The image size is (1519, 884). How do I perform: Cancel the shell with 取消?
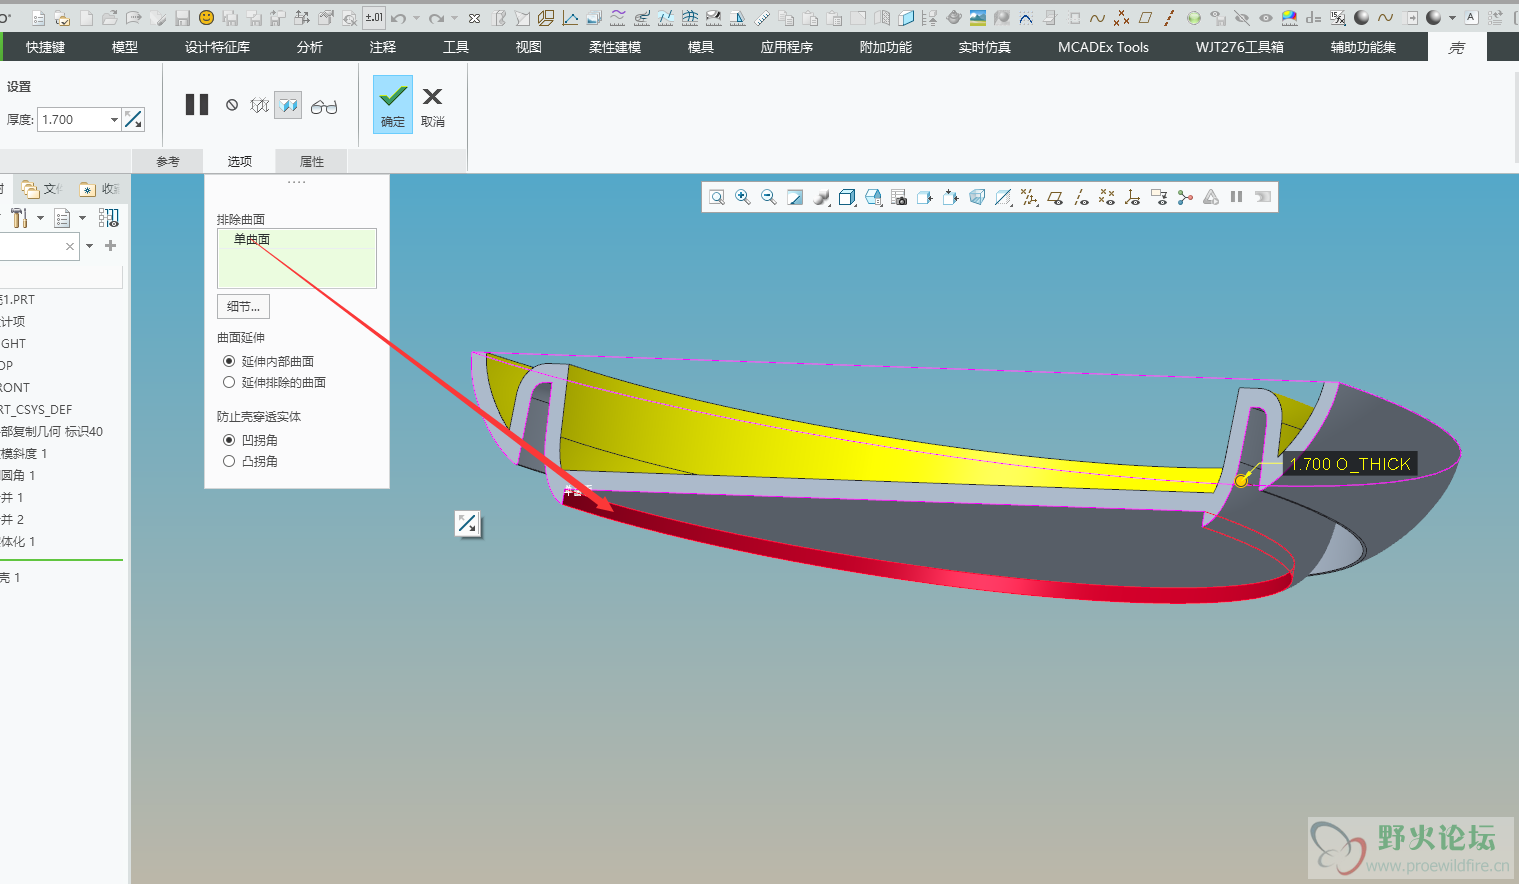coord(433,105)
